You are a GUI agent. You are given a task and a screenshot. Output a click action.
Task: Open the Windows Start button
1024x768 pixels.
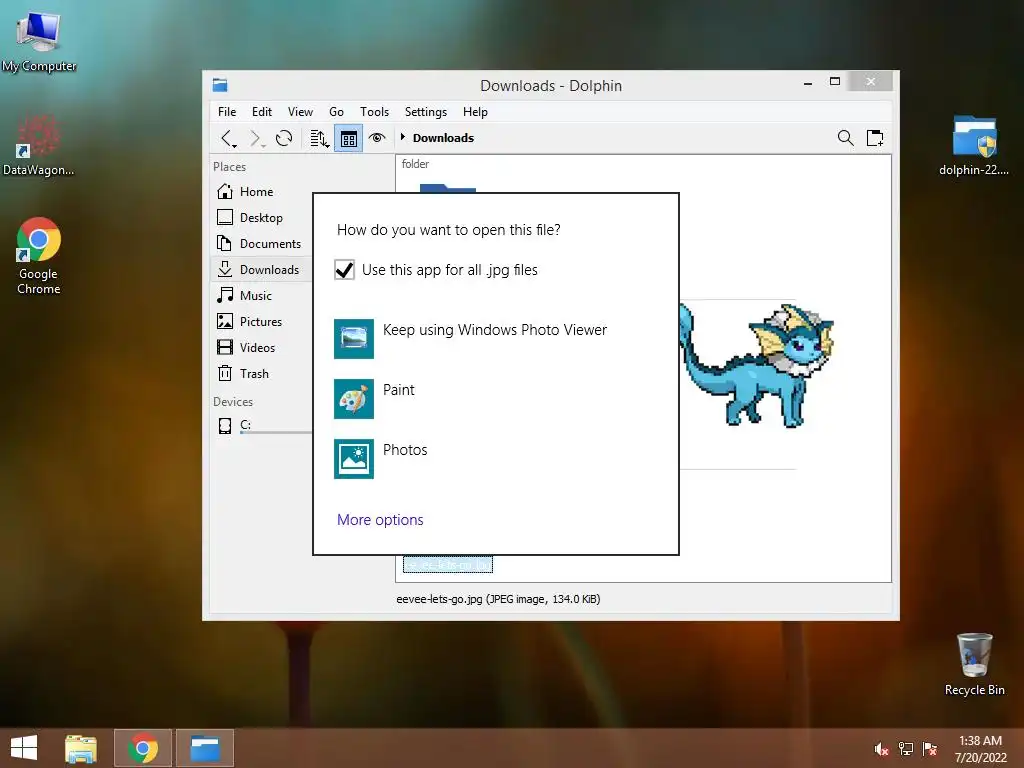pyautogui.click(x=24, y=748)
